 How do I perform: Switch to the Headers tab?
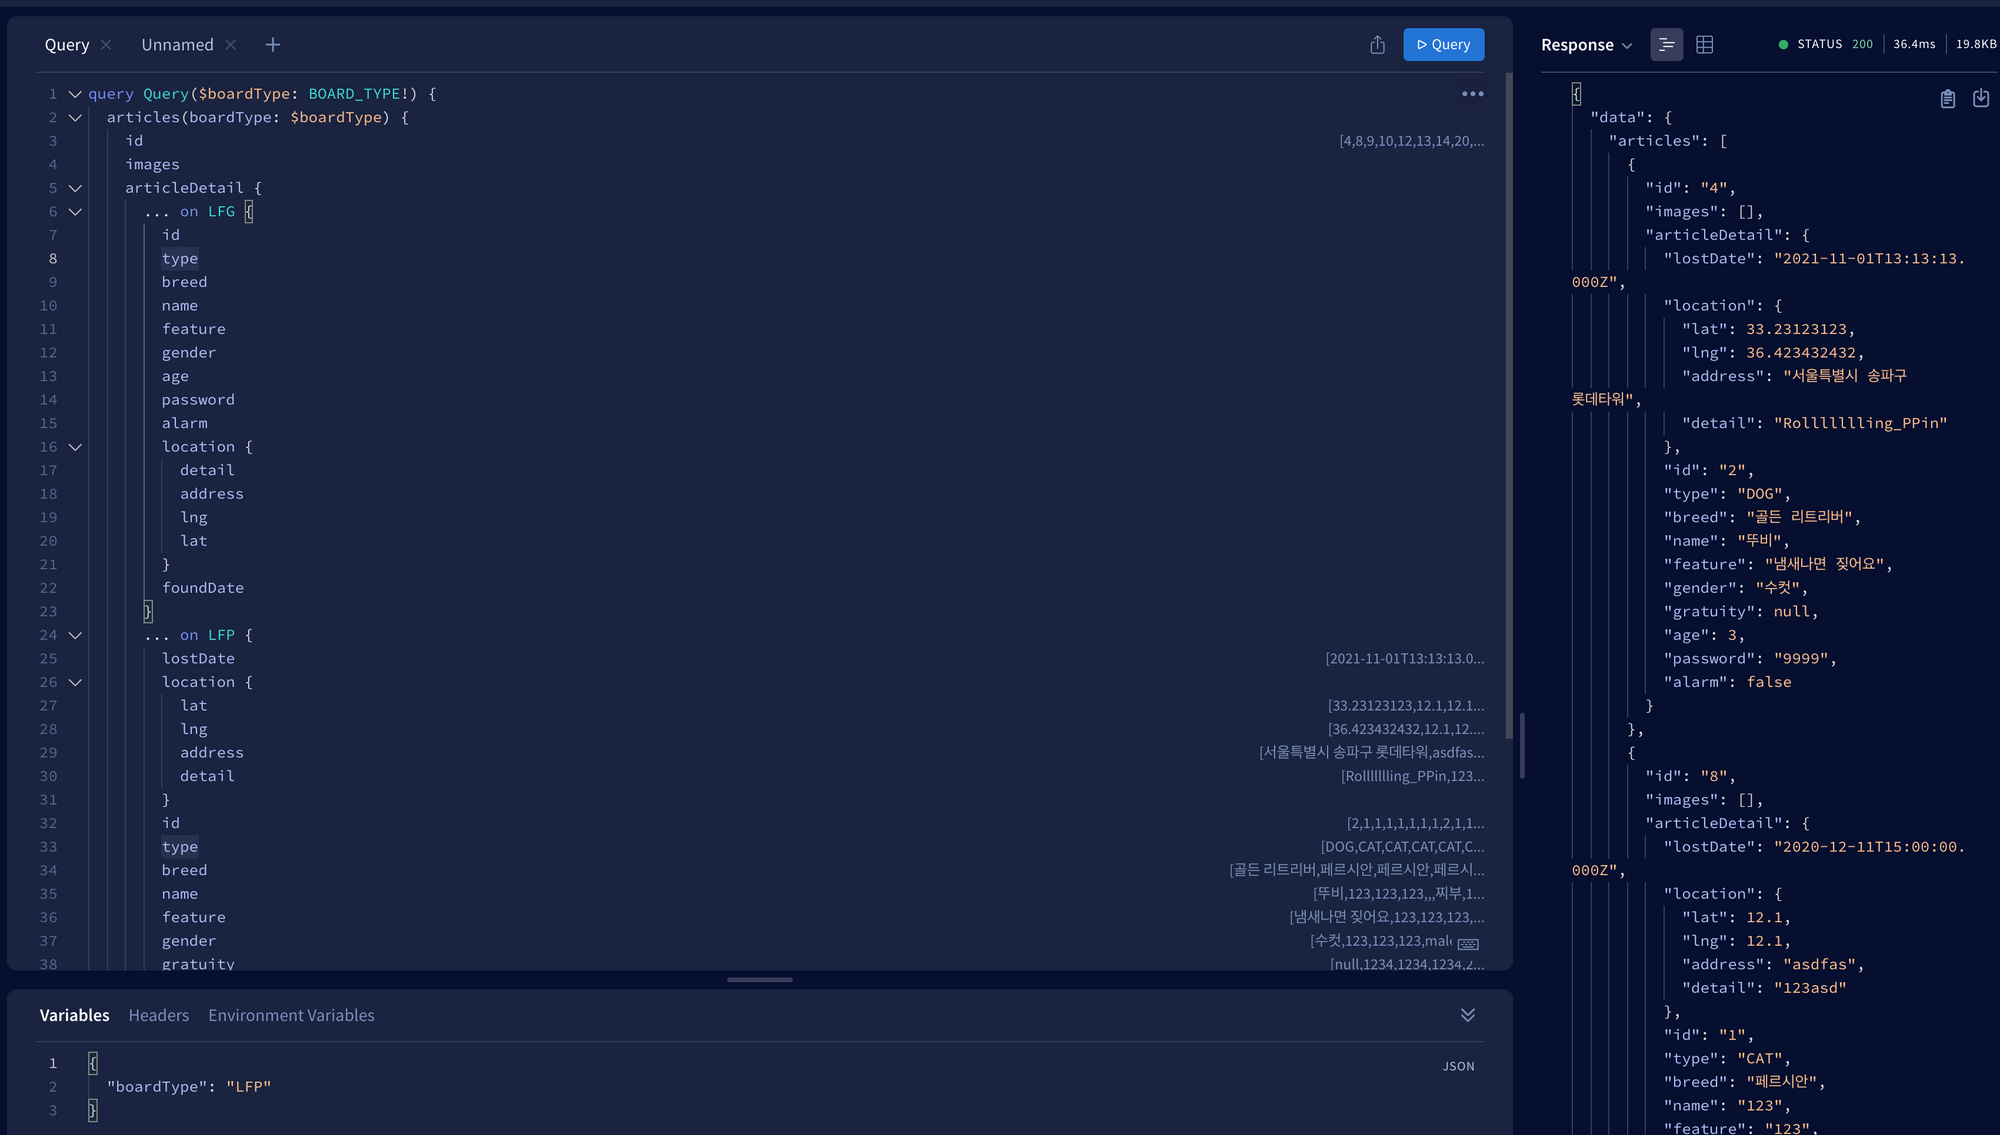[x=158, y=1015]
